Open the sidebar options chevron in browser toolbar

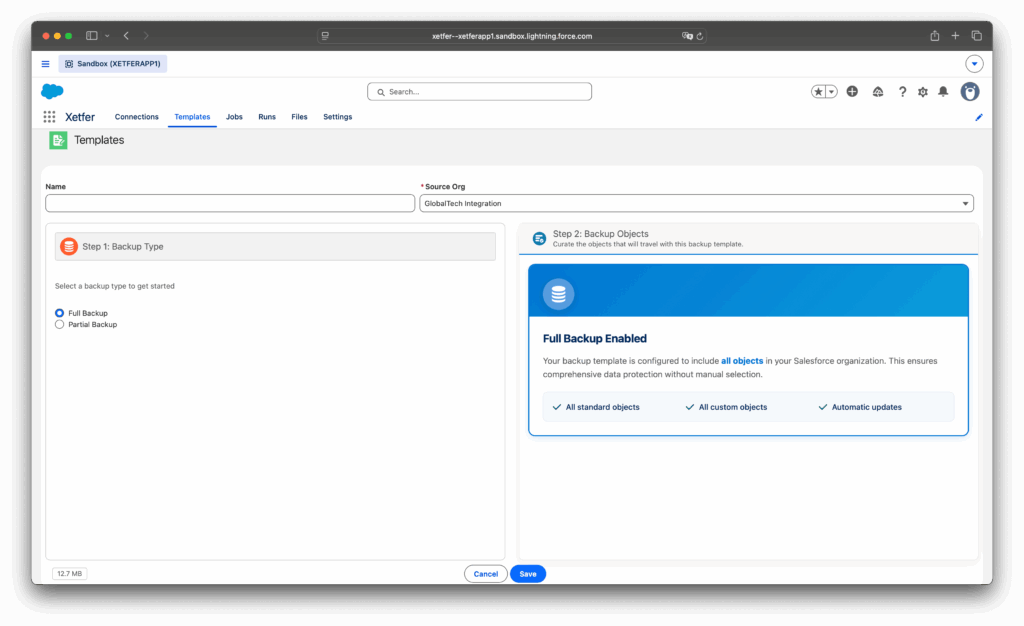coord(107,36)
